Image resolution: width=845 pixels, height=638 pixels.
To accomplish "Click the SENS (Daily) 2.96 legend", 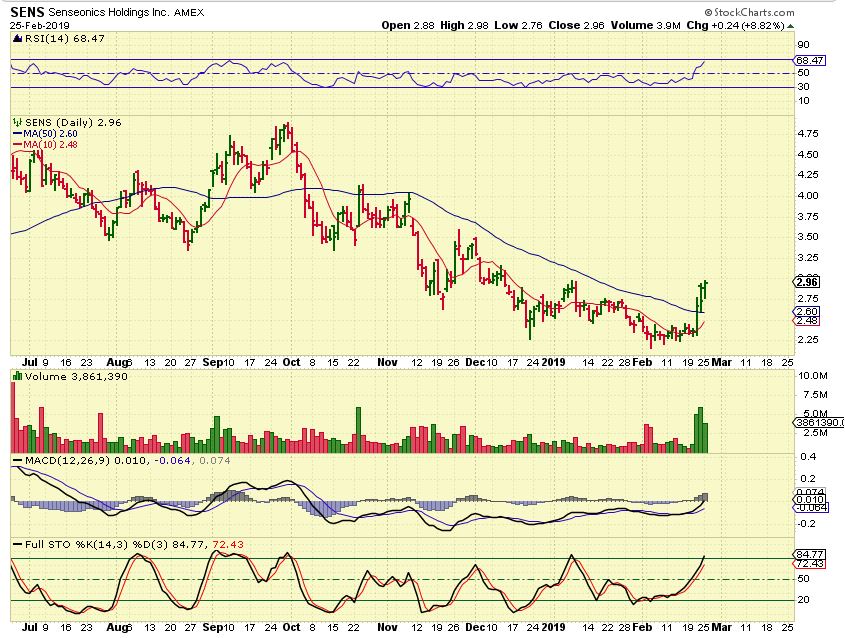I will [73, 123].
